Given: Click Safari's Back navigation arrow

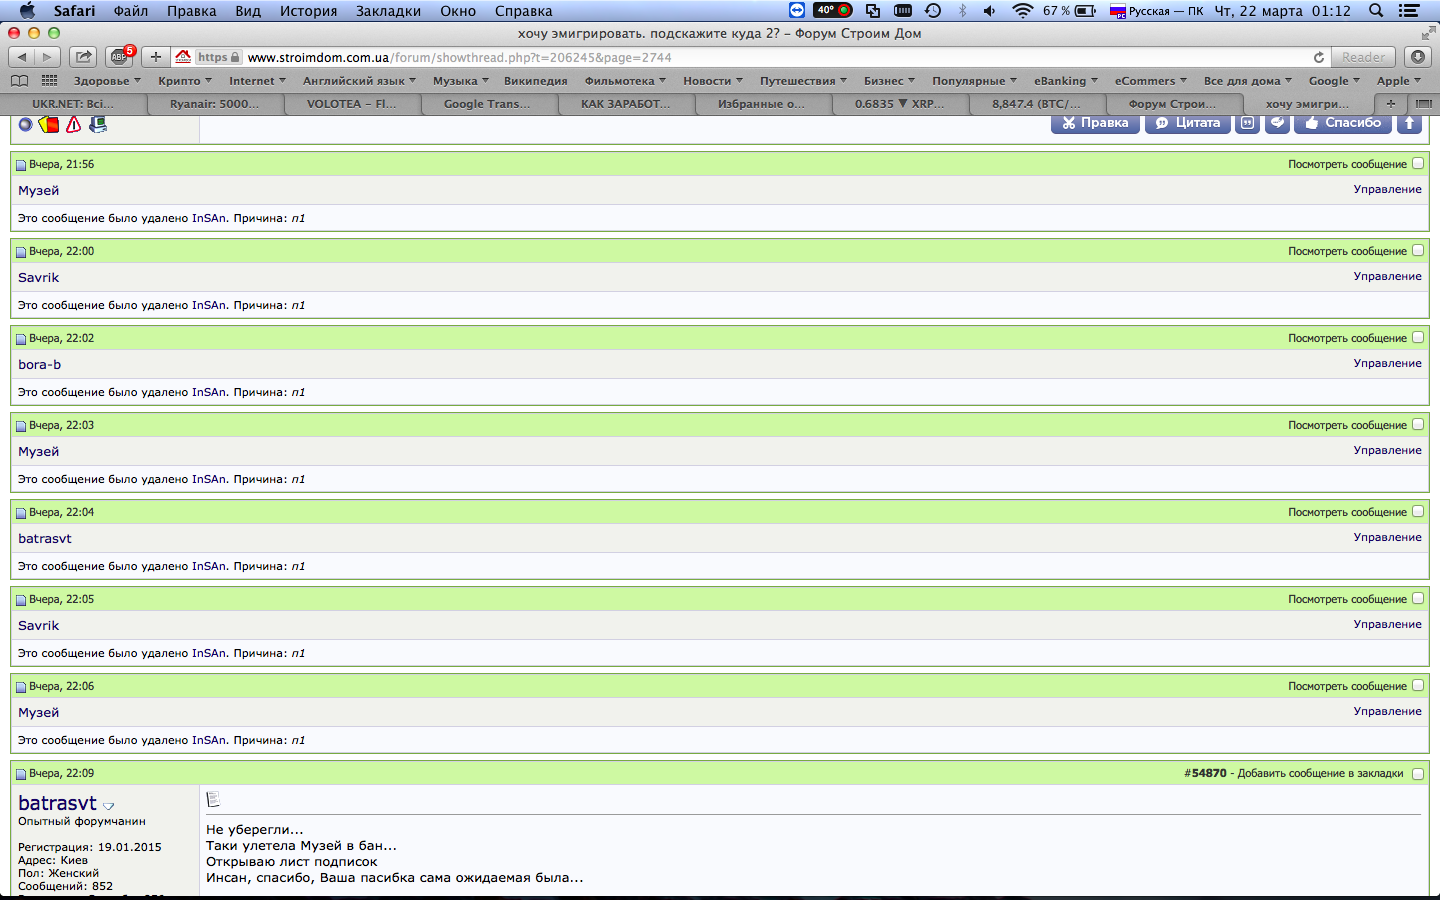Looking at the screenshot, I should click(x=21, y=57).
